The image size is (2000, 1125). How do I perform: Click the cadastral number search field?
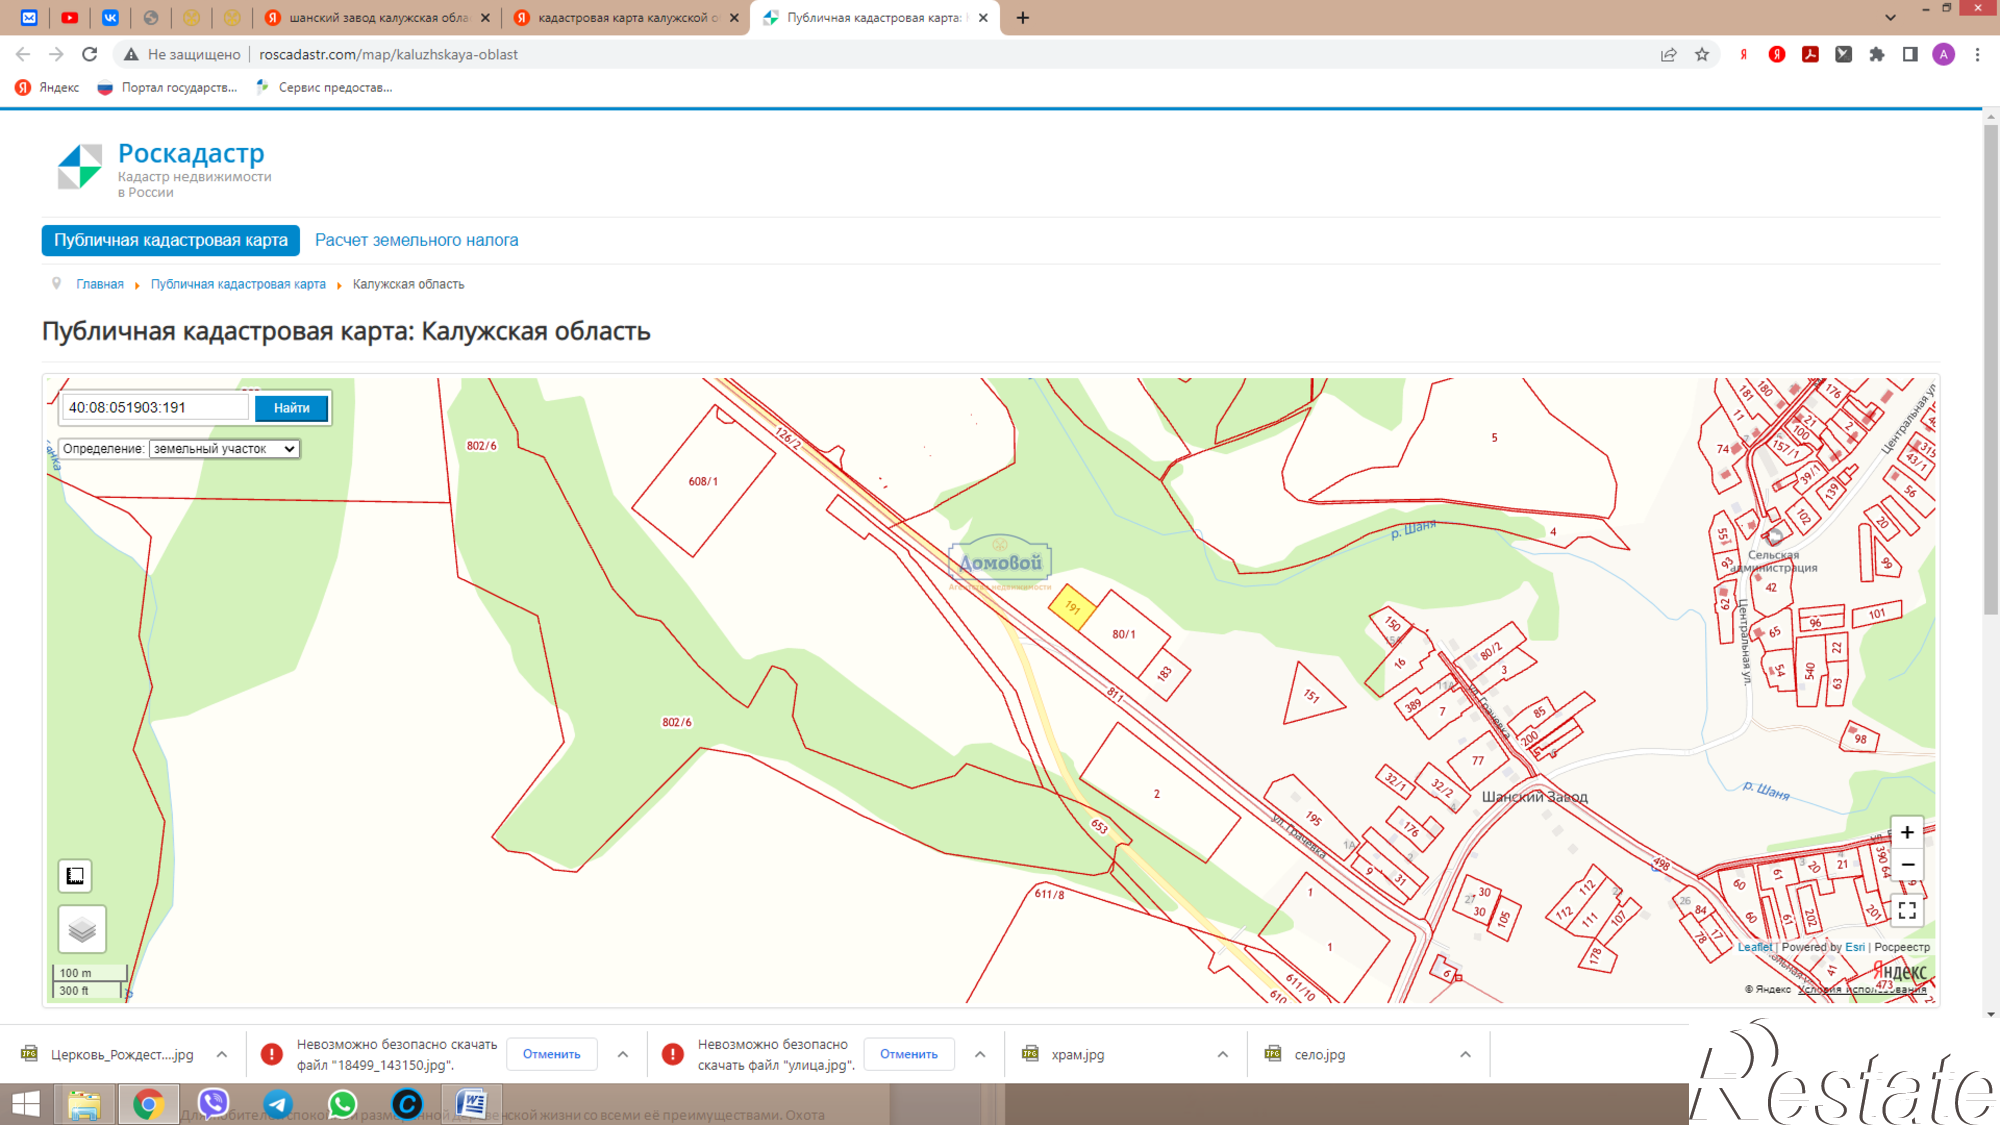[x=155, y=407]
